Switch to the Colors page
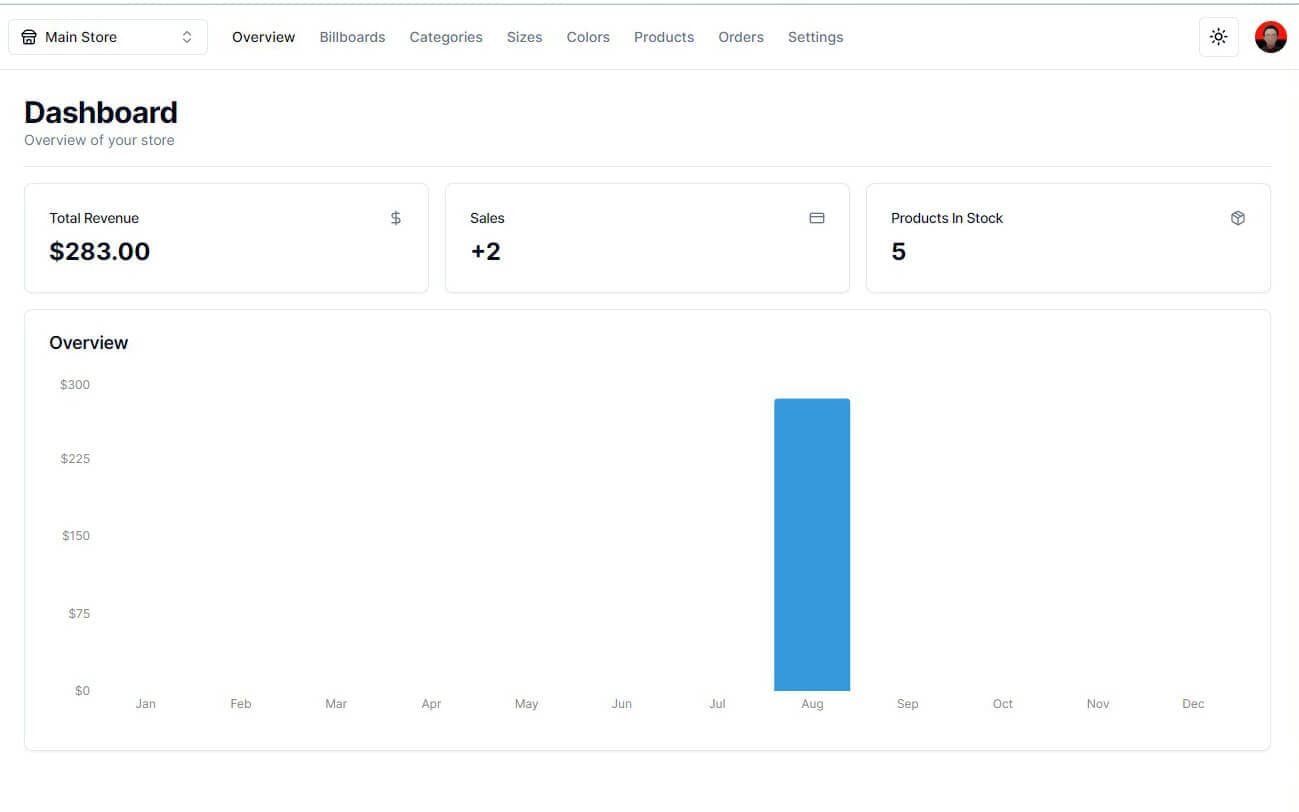 588,37
